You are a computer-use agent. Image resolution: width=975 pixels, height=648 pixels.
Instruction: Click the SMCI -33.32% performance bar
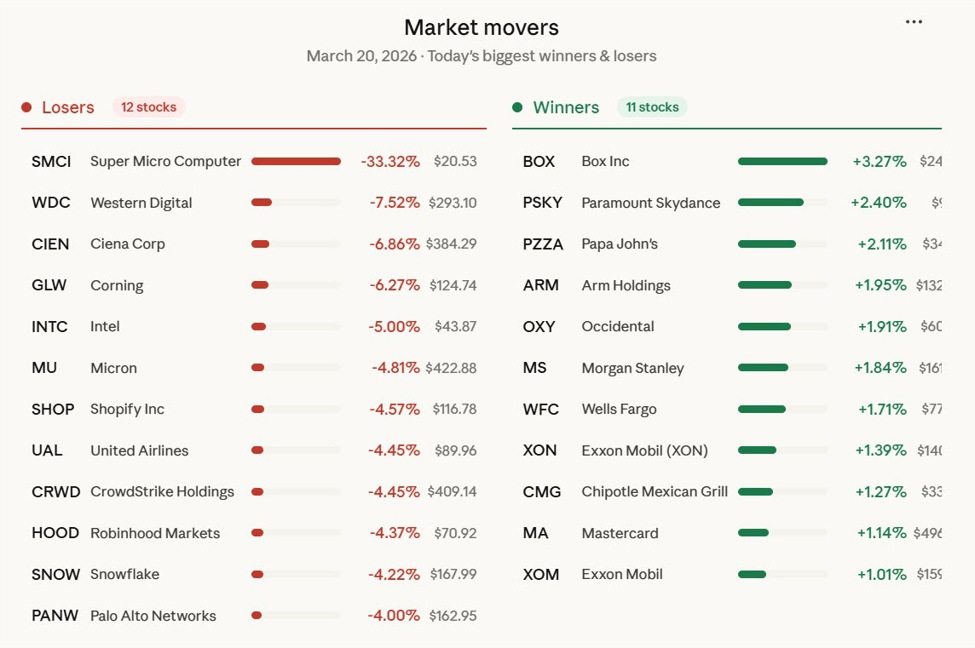point(296,160)
